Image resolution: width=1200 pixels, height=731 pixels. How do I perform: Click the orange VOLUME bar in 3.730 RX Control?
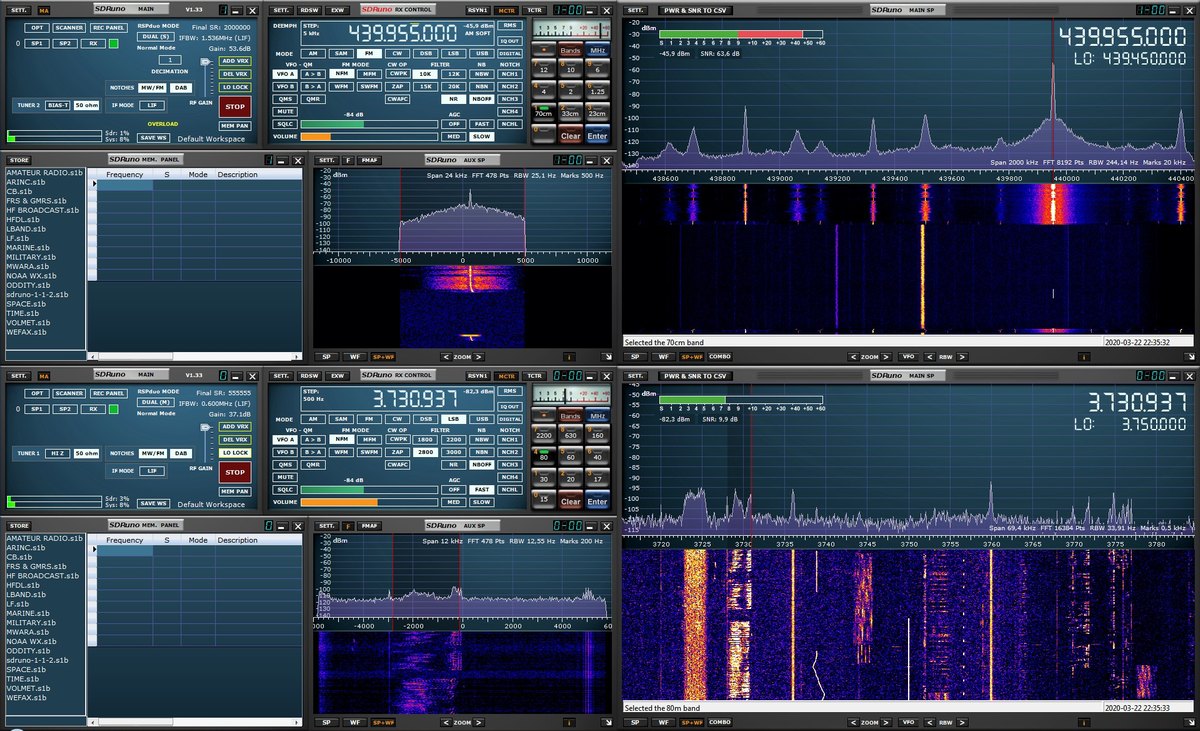(x=339, y=502)
